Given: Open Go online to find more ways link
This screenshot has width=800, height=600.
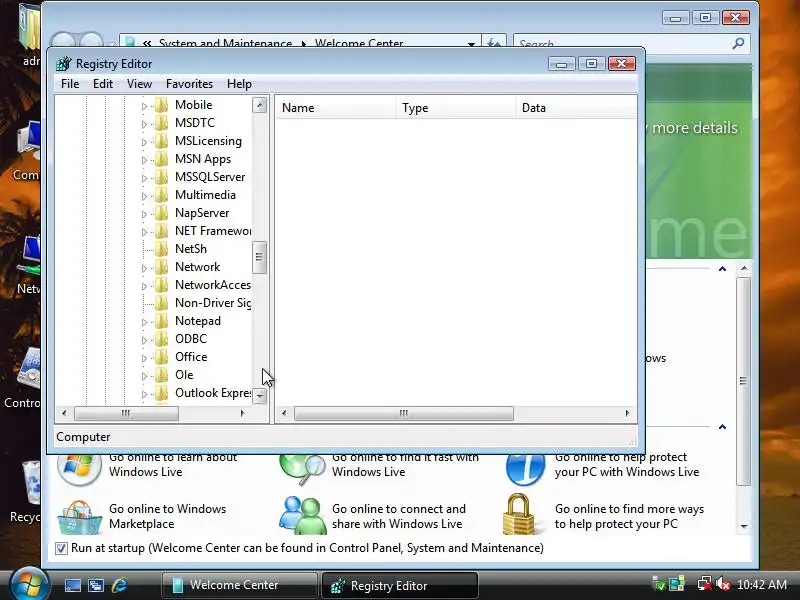Looking at the screenshot, I should (629, 516).
